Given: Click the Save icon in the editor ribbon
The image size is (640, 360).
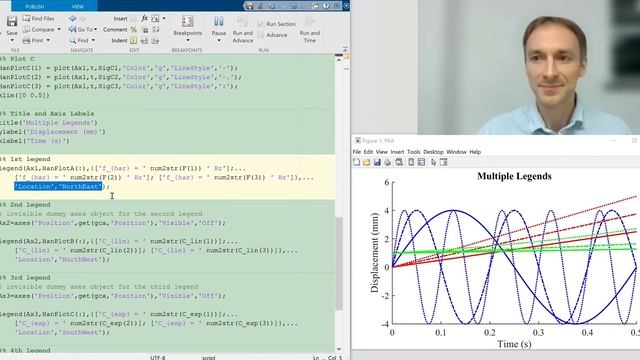Looking at the screenshot, I should point(11,21).
